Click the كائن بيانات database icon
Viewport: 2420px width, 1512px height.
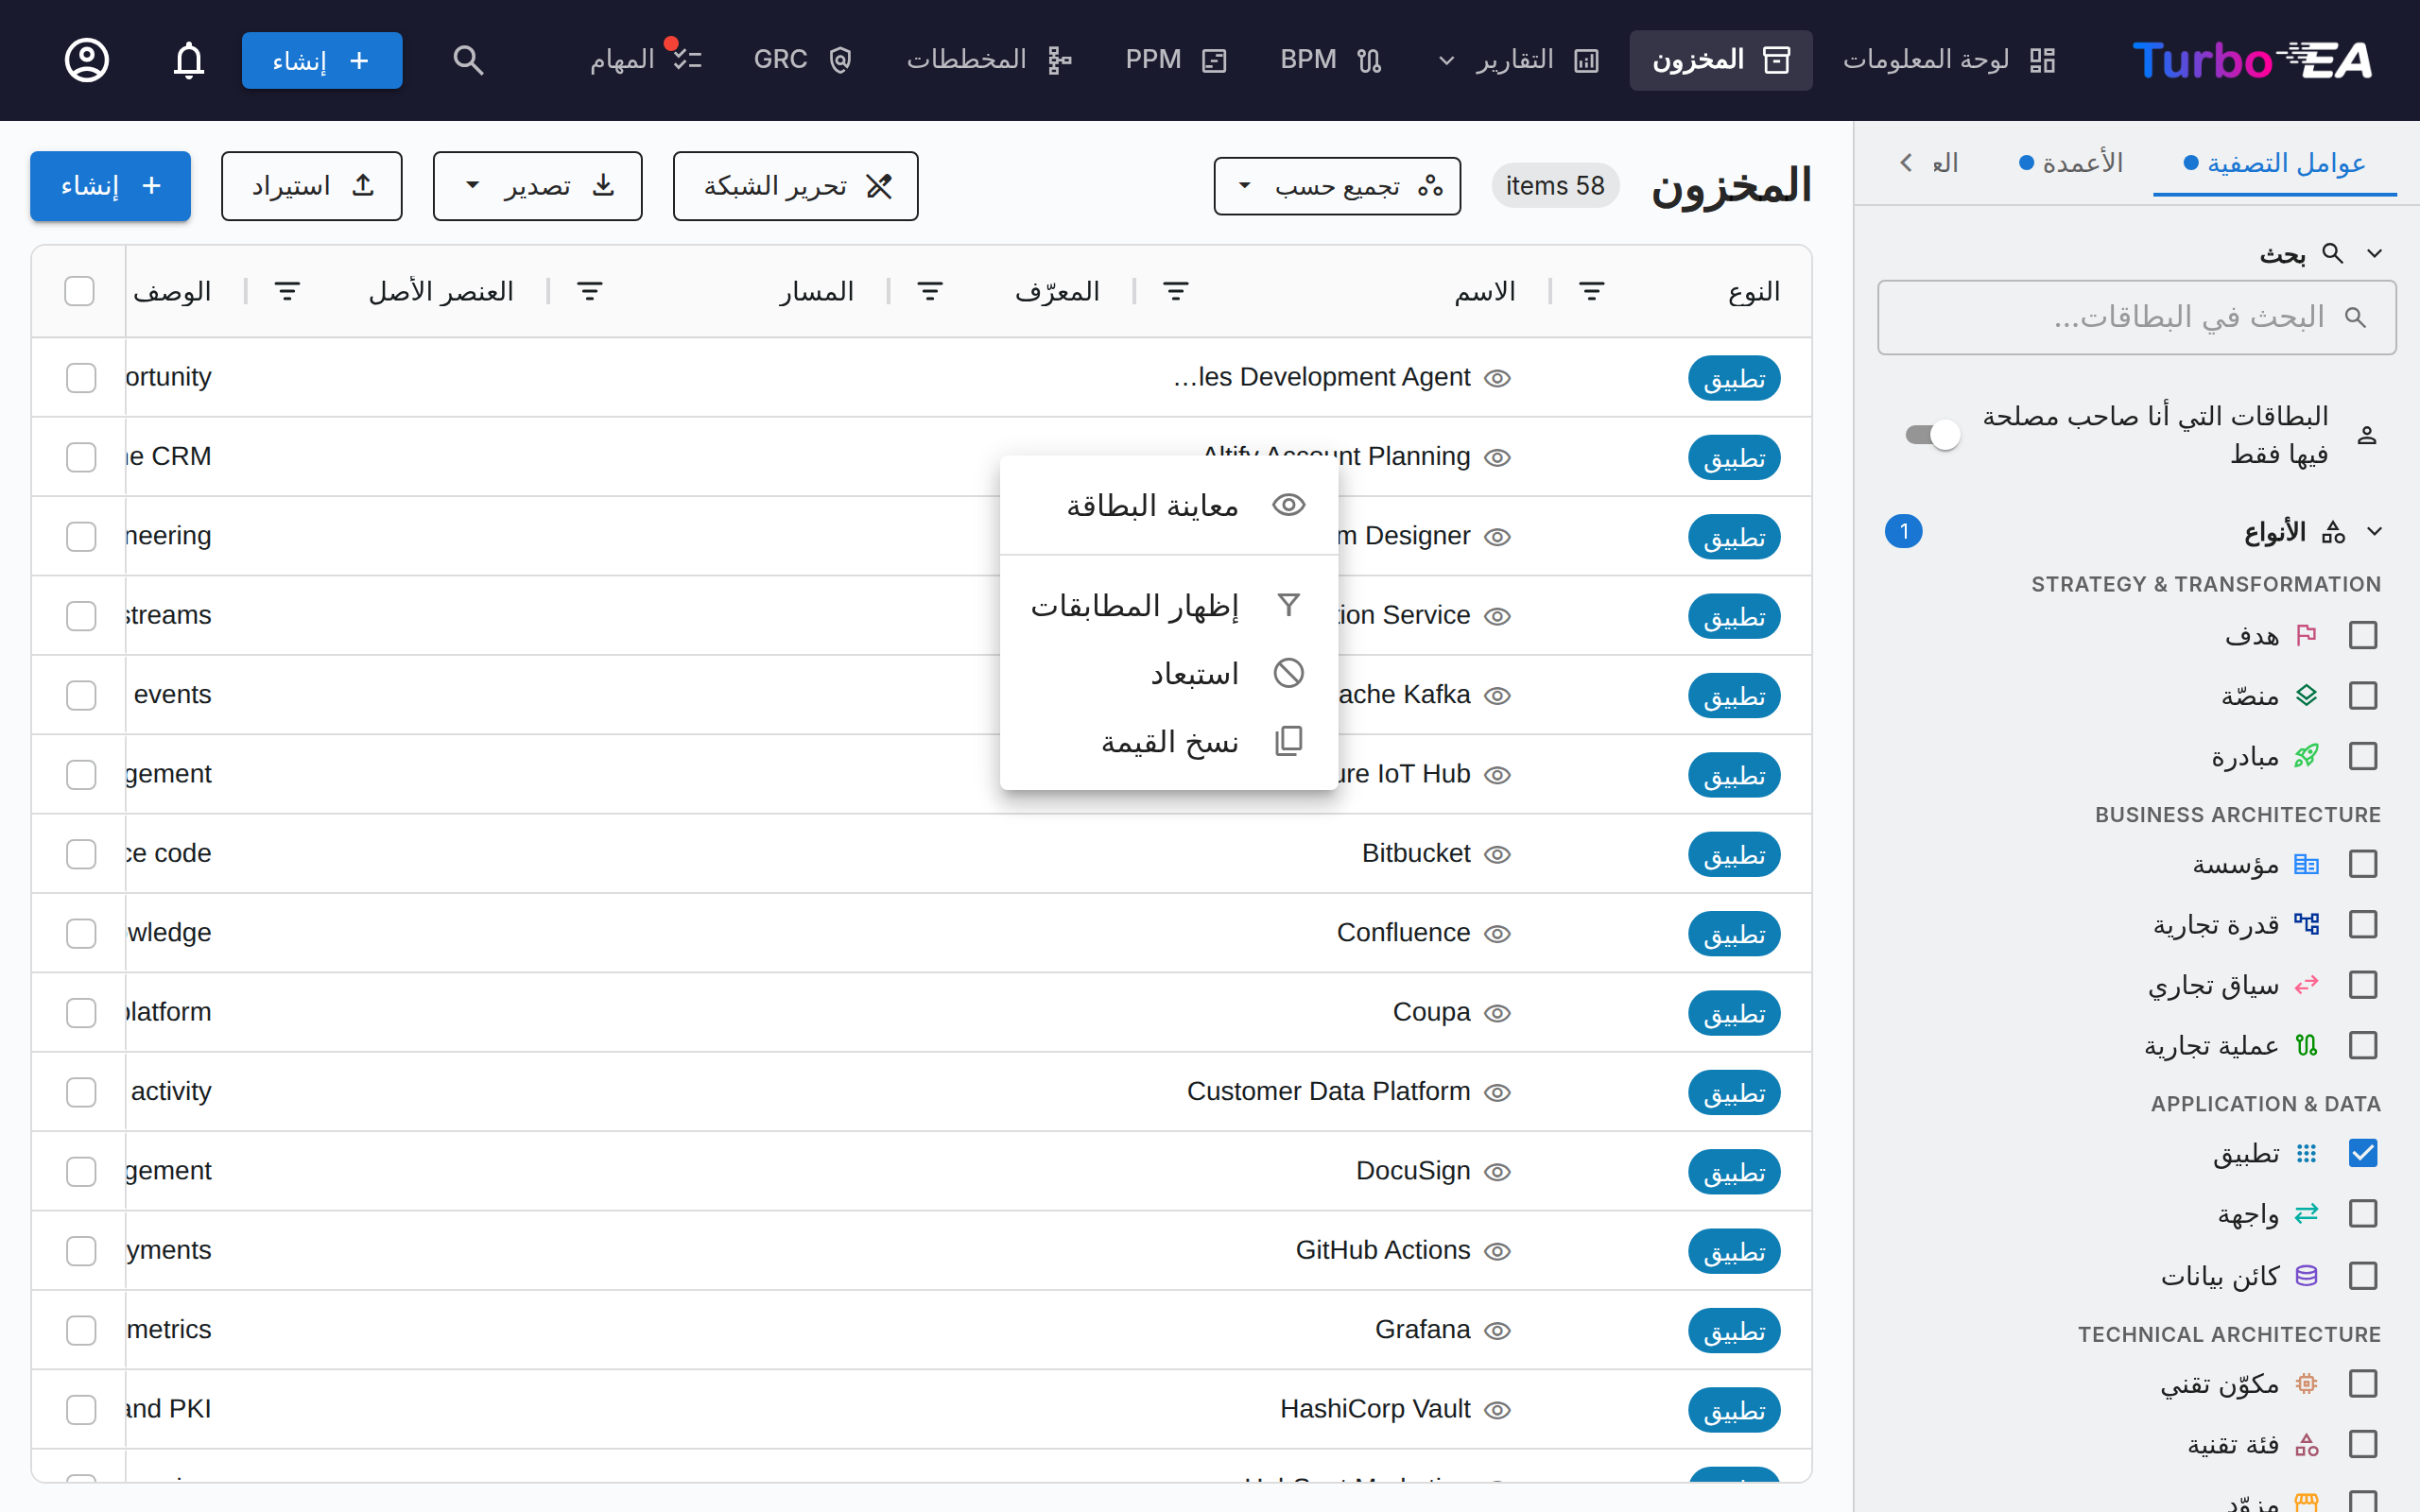pyautogui.click(x=2306, y=1275)
